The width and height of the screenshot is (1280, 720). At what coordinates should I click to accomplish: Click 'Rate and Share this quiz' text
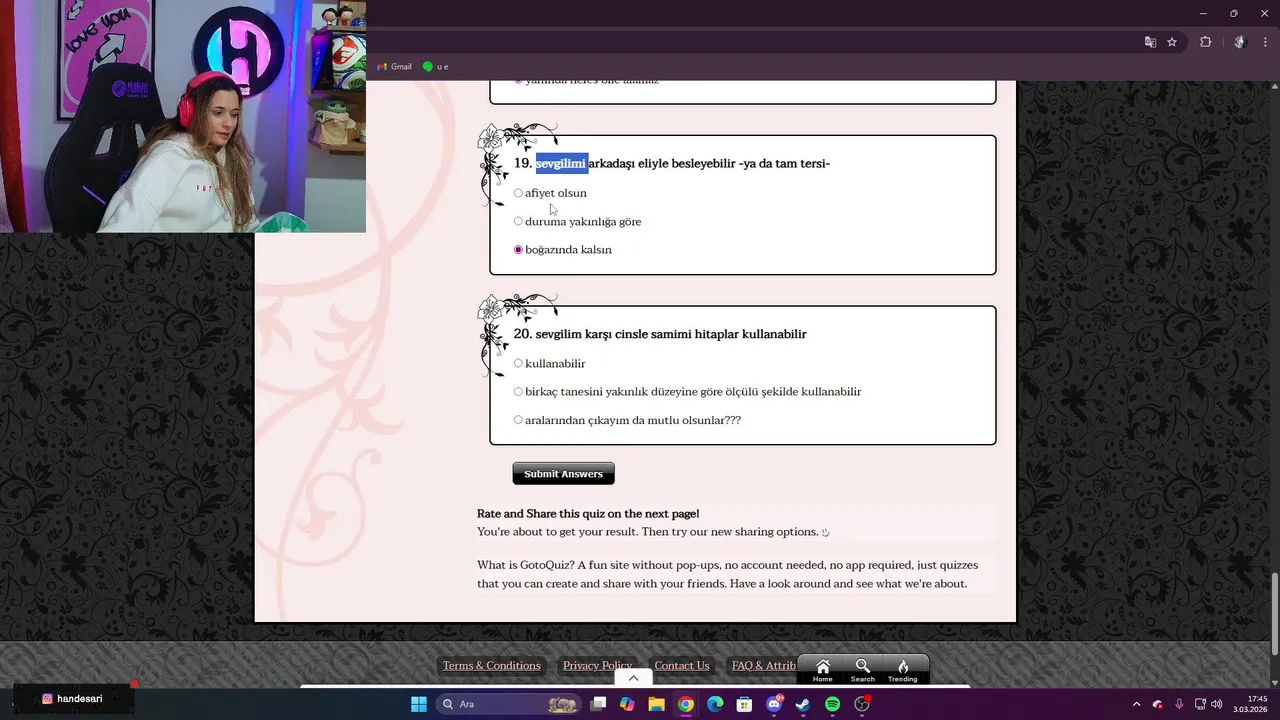(588, 514)
